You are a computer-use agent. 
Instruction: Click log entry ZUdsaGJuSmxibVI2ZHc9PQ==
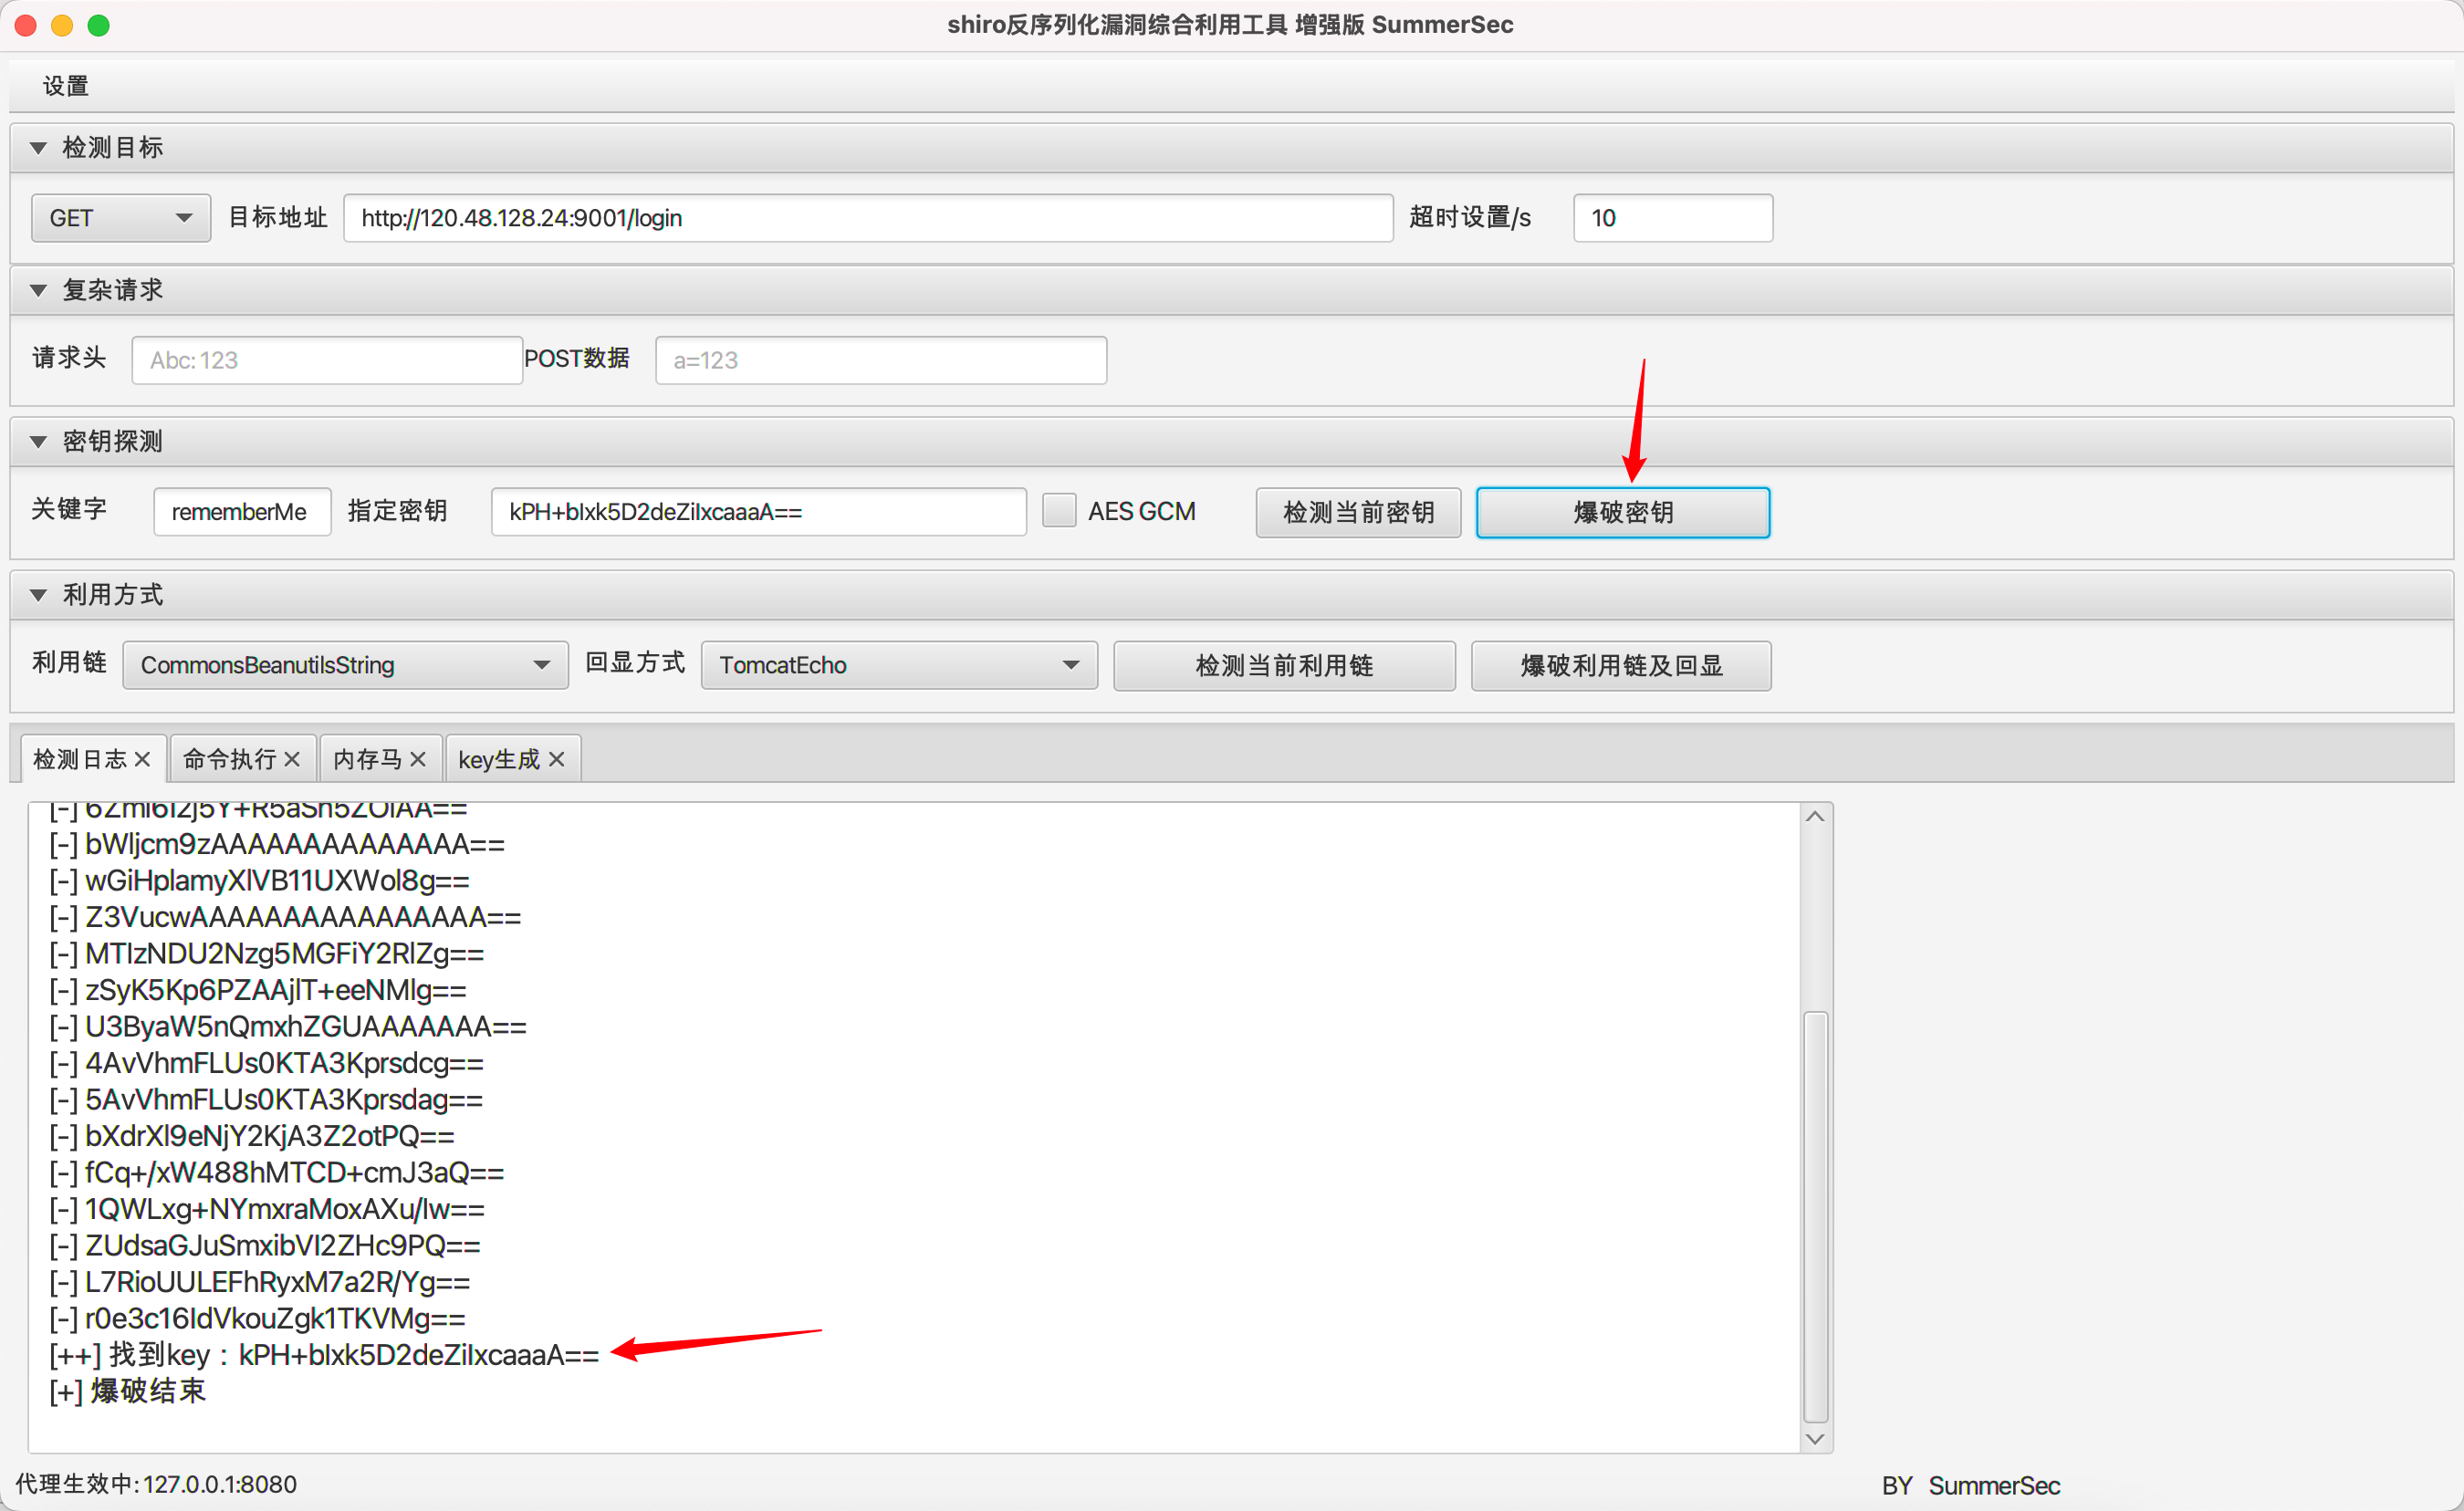[x=265, y=1246]
